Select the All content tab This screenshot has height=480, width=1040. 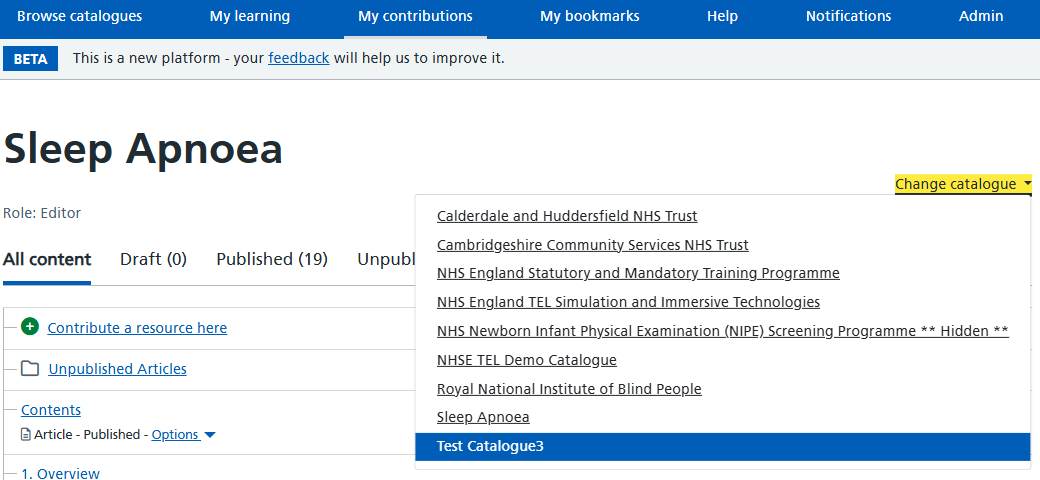point(47,259)
